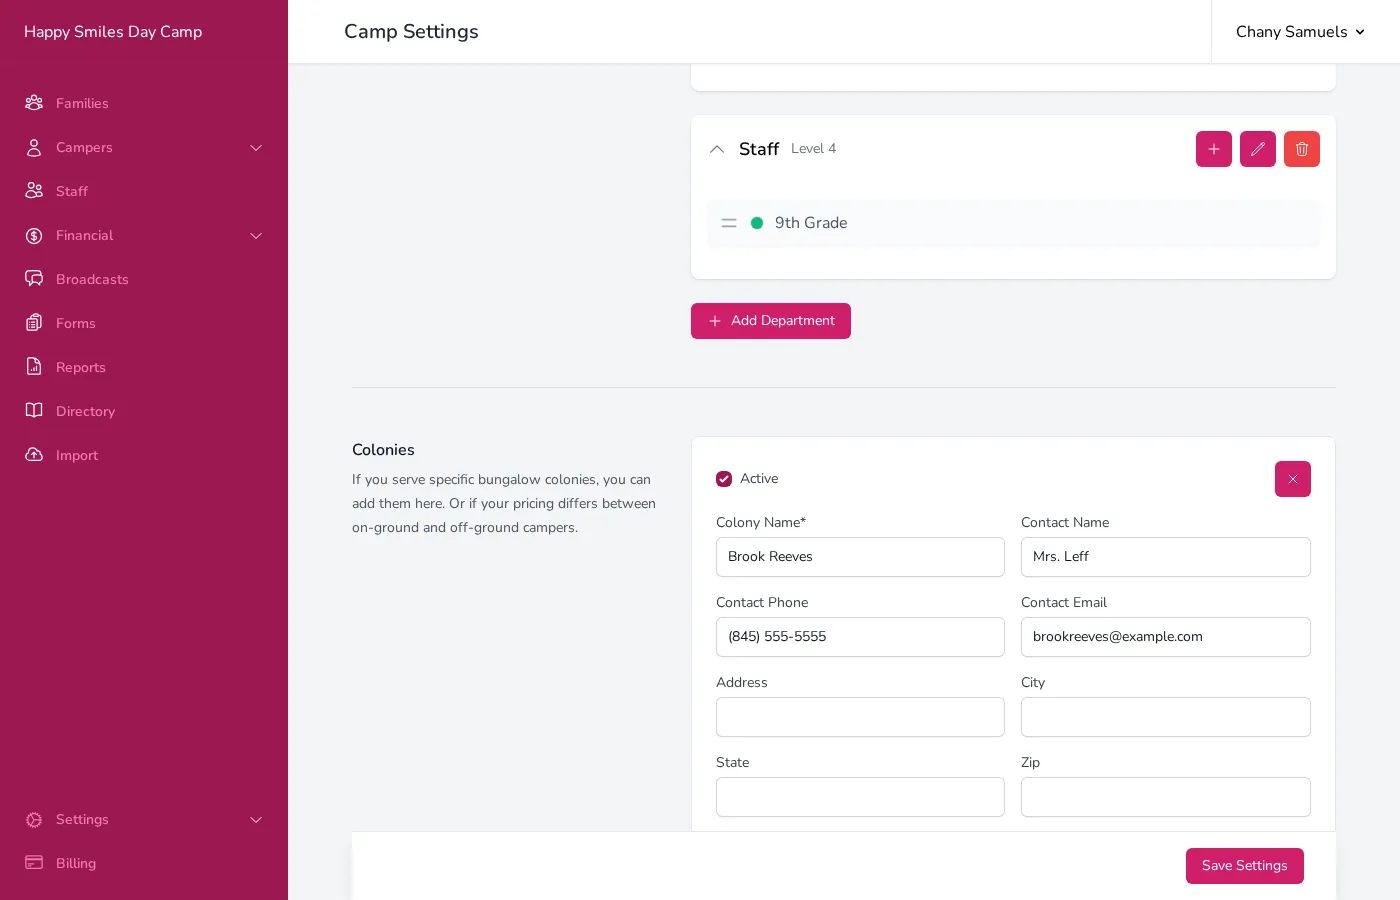
Task: Click the Contact Name field with Mrs. Leff
Action: pyautogui.click(x=1166, y=557)
